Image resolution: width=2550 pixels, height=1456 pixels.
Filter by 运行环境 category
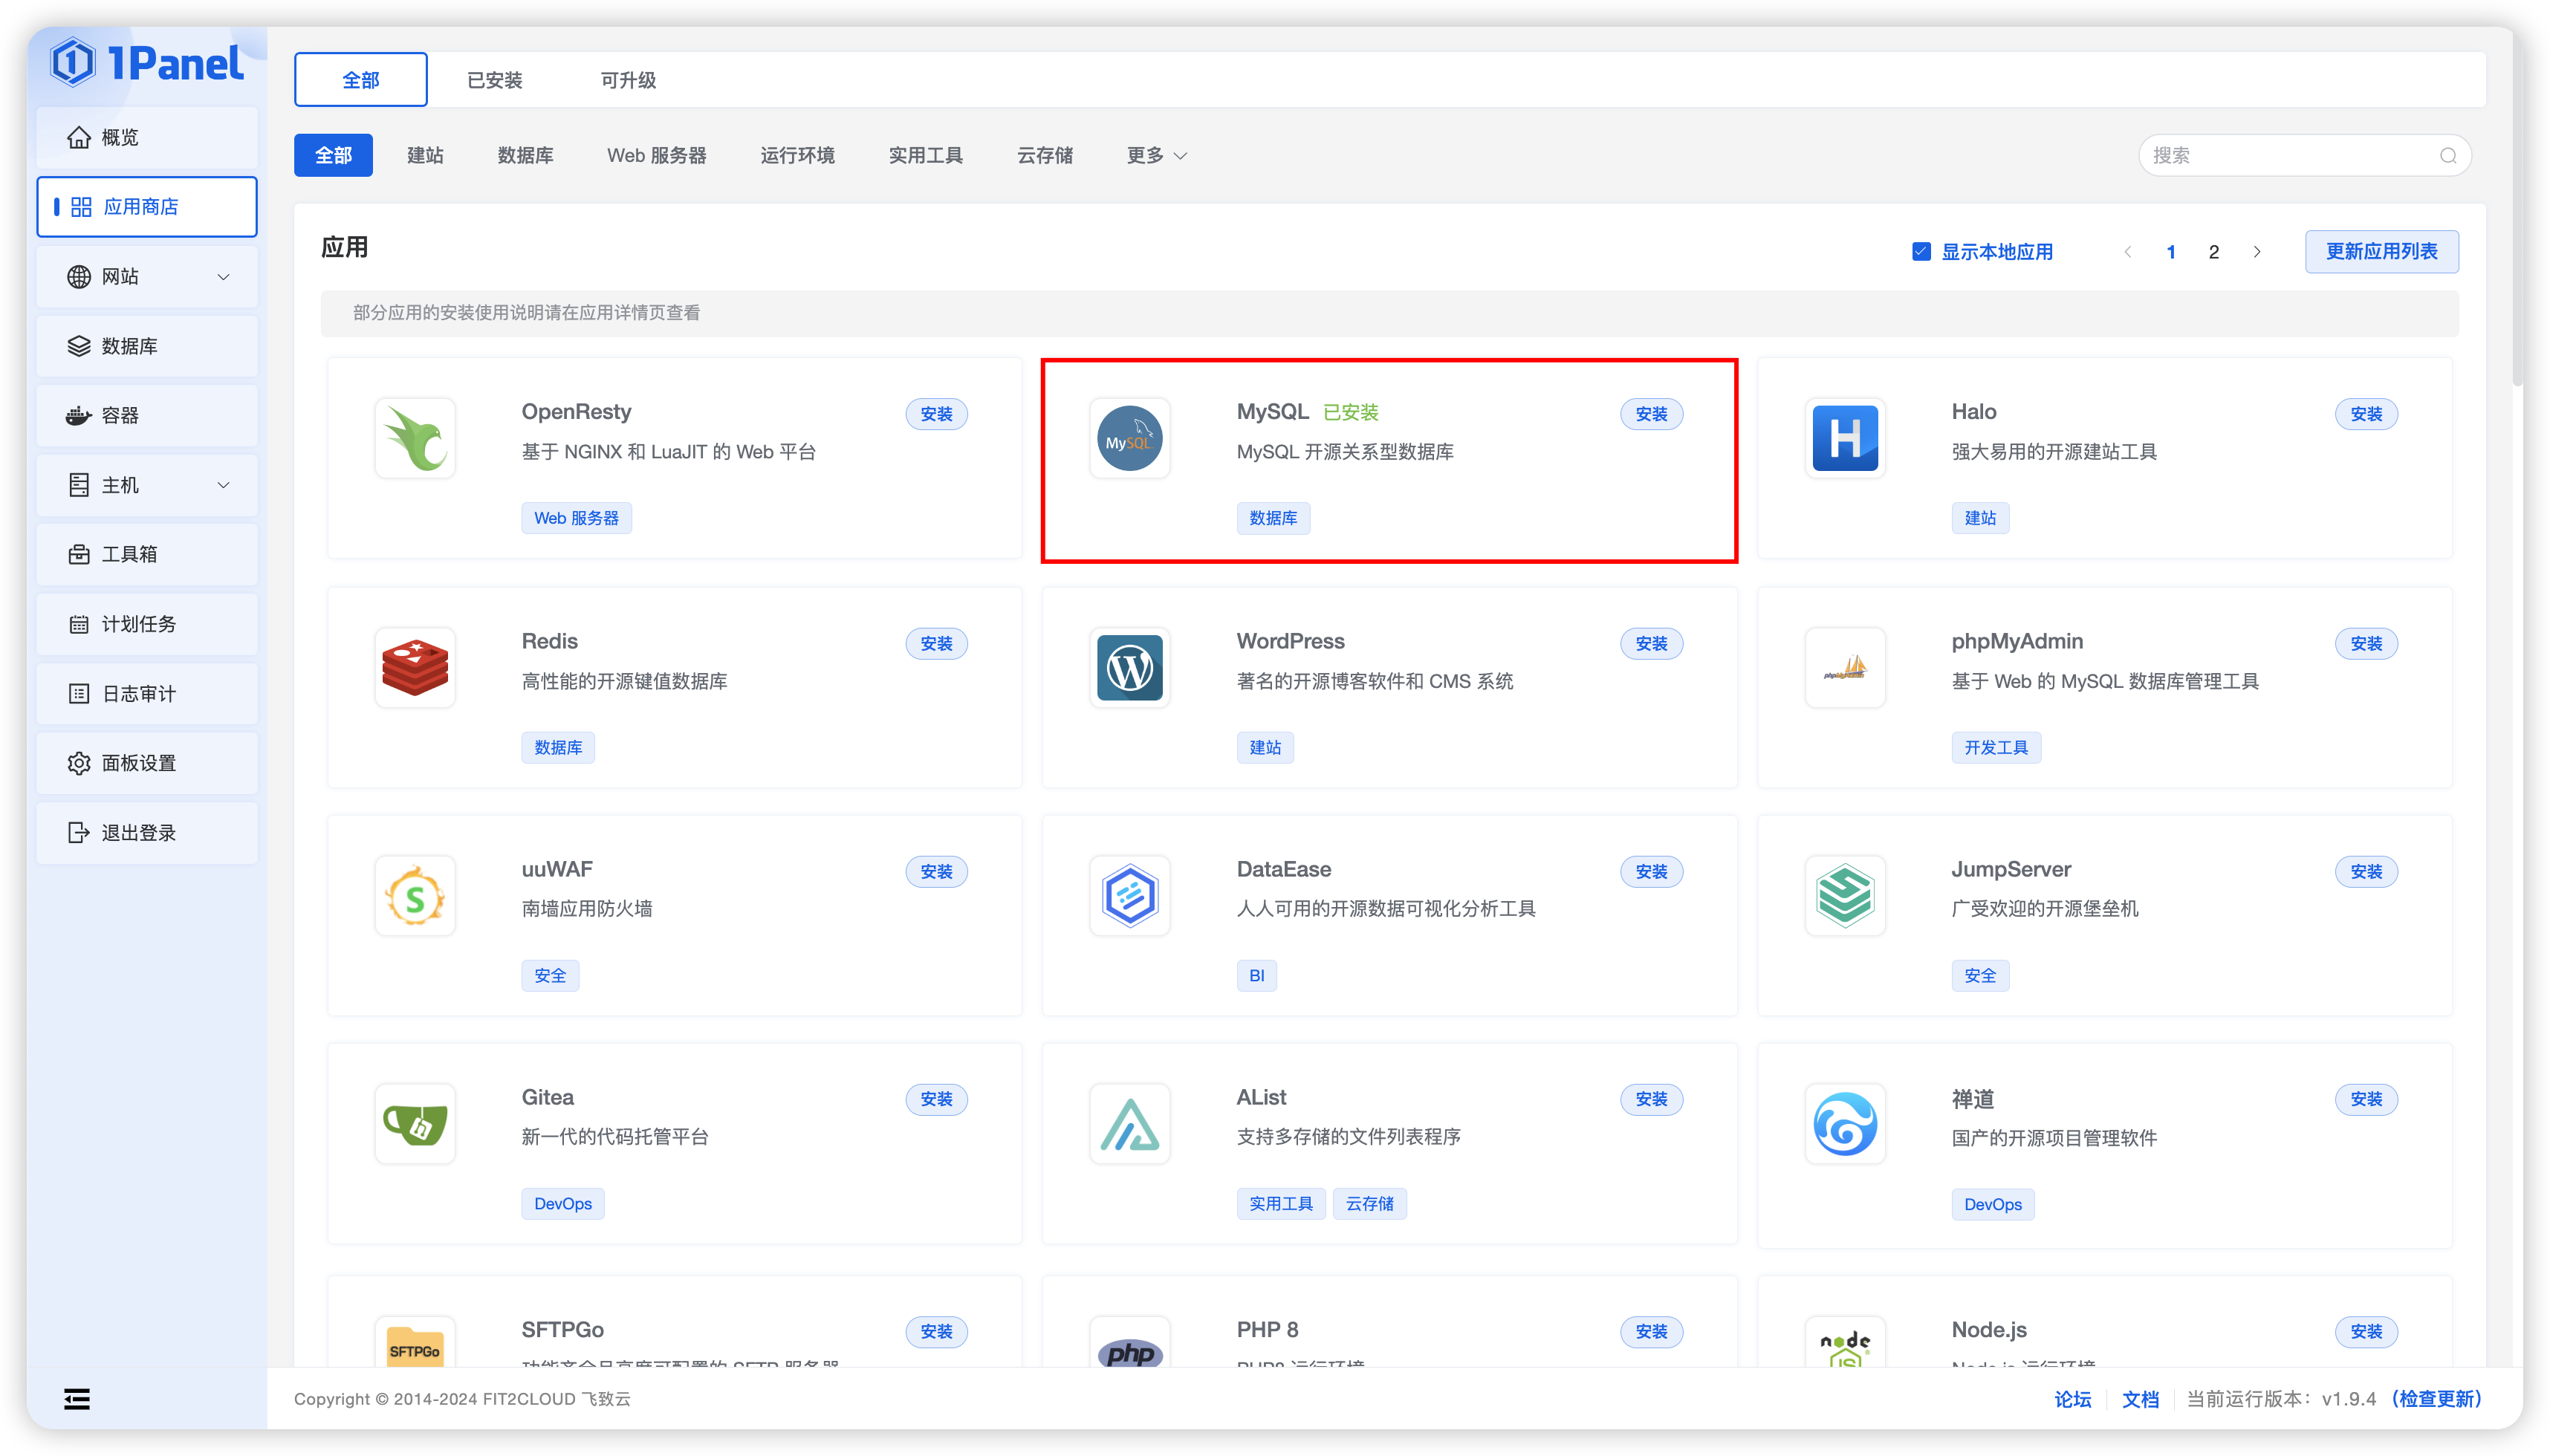(797, 155)
